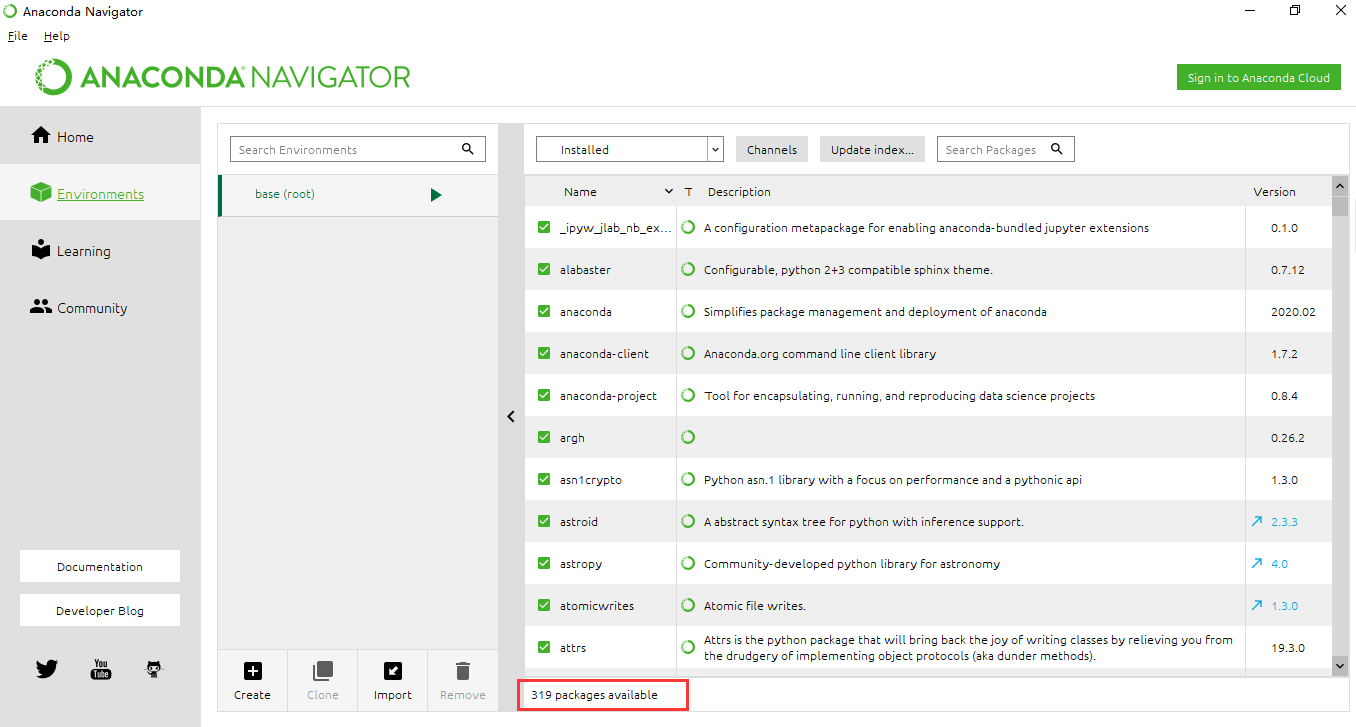The width and height of the screenshot is (1356, 727).
Task: Select the base (root) environment
Action: [358, 195]
